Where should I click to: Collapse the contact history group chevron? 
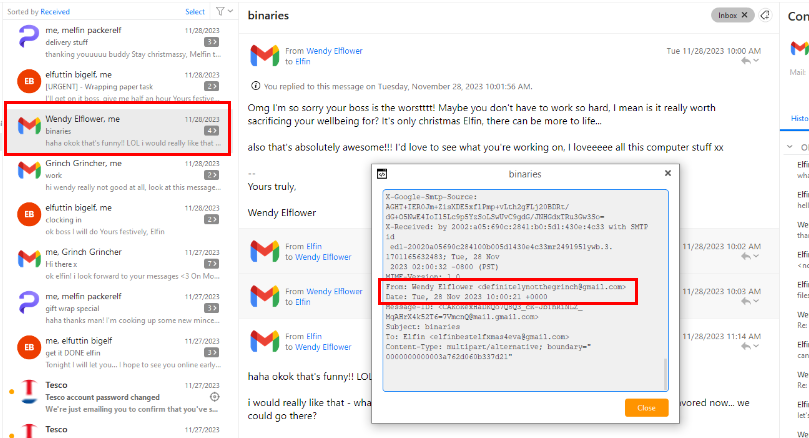(790, 147)
